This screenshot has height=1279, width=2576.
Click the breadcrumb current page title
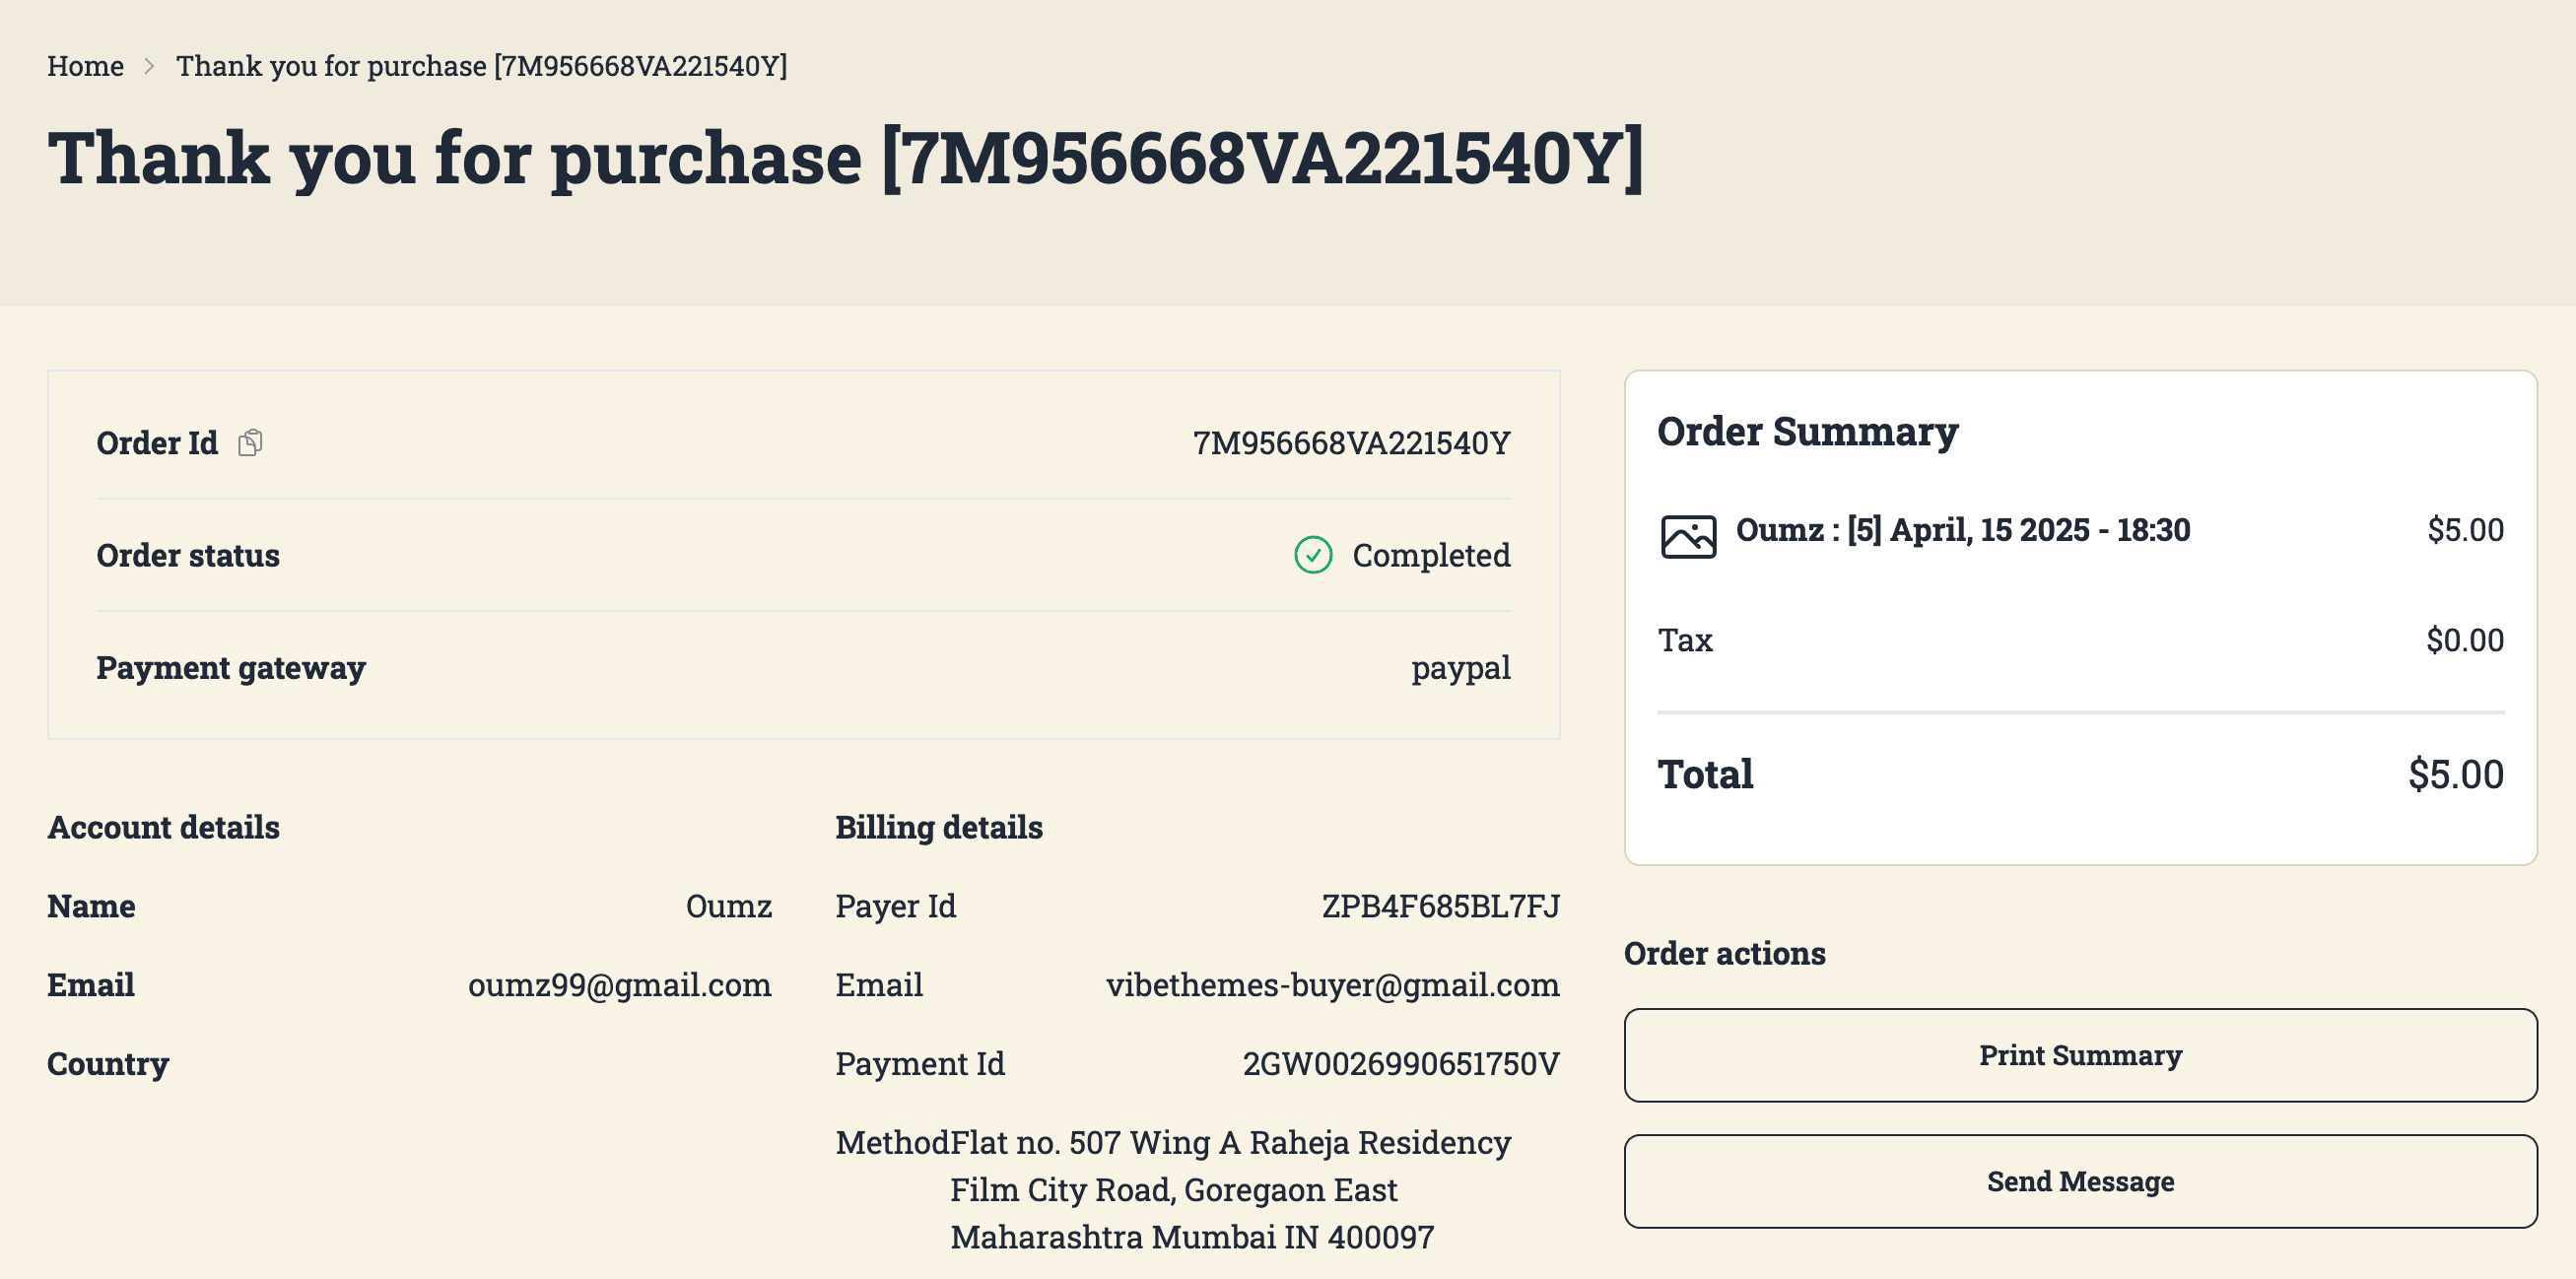[x=481, y=66]
